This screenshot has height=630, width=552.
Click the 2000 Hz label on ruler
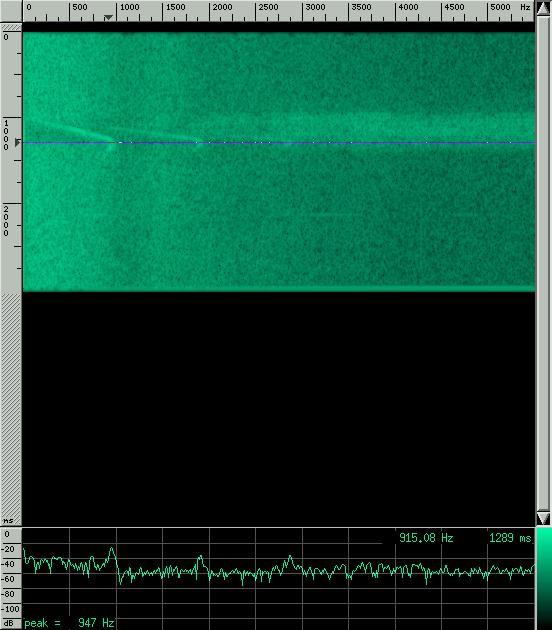[x=223, y=7]
